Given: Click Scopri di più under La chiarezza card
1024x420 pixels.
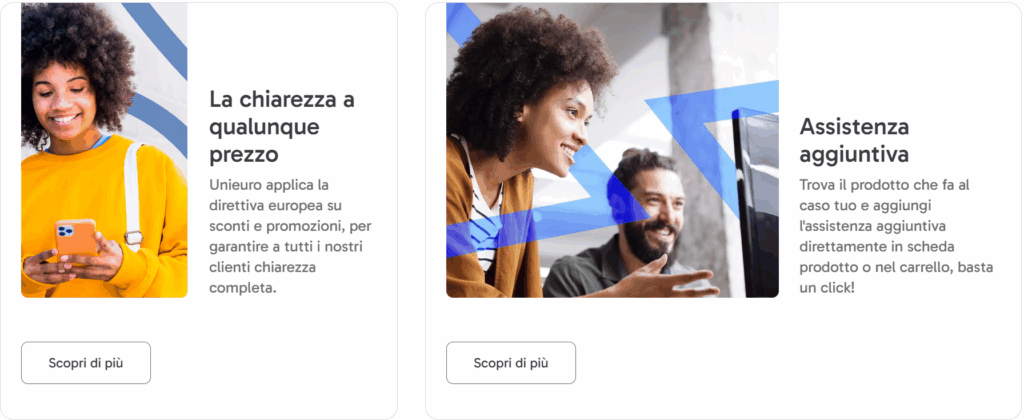Looking at the screenshot, I should (86, 363).
